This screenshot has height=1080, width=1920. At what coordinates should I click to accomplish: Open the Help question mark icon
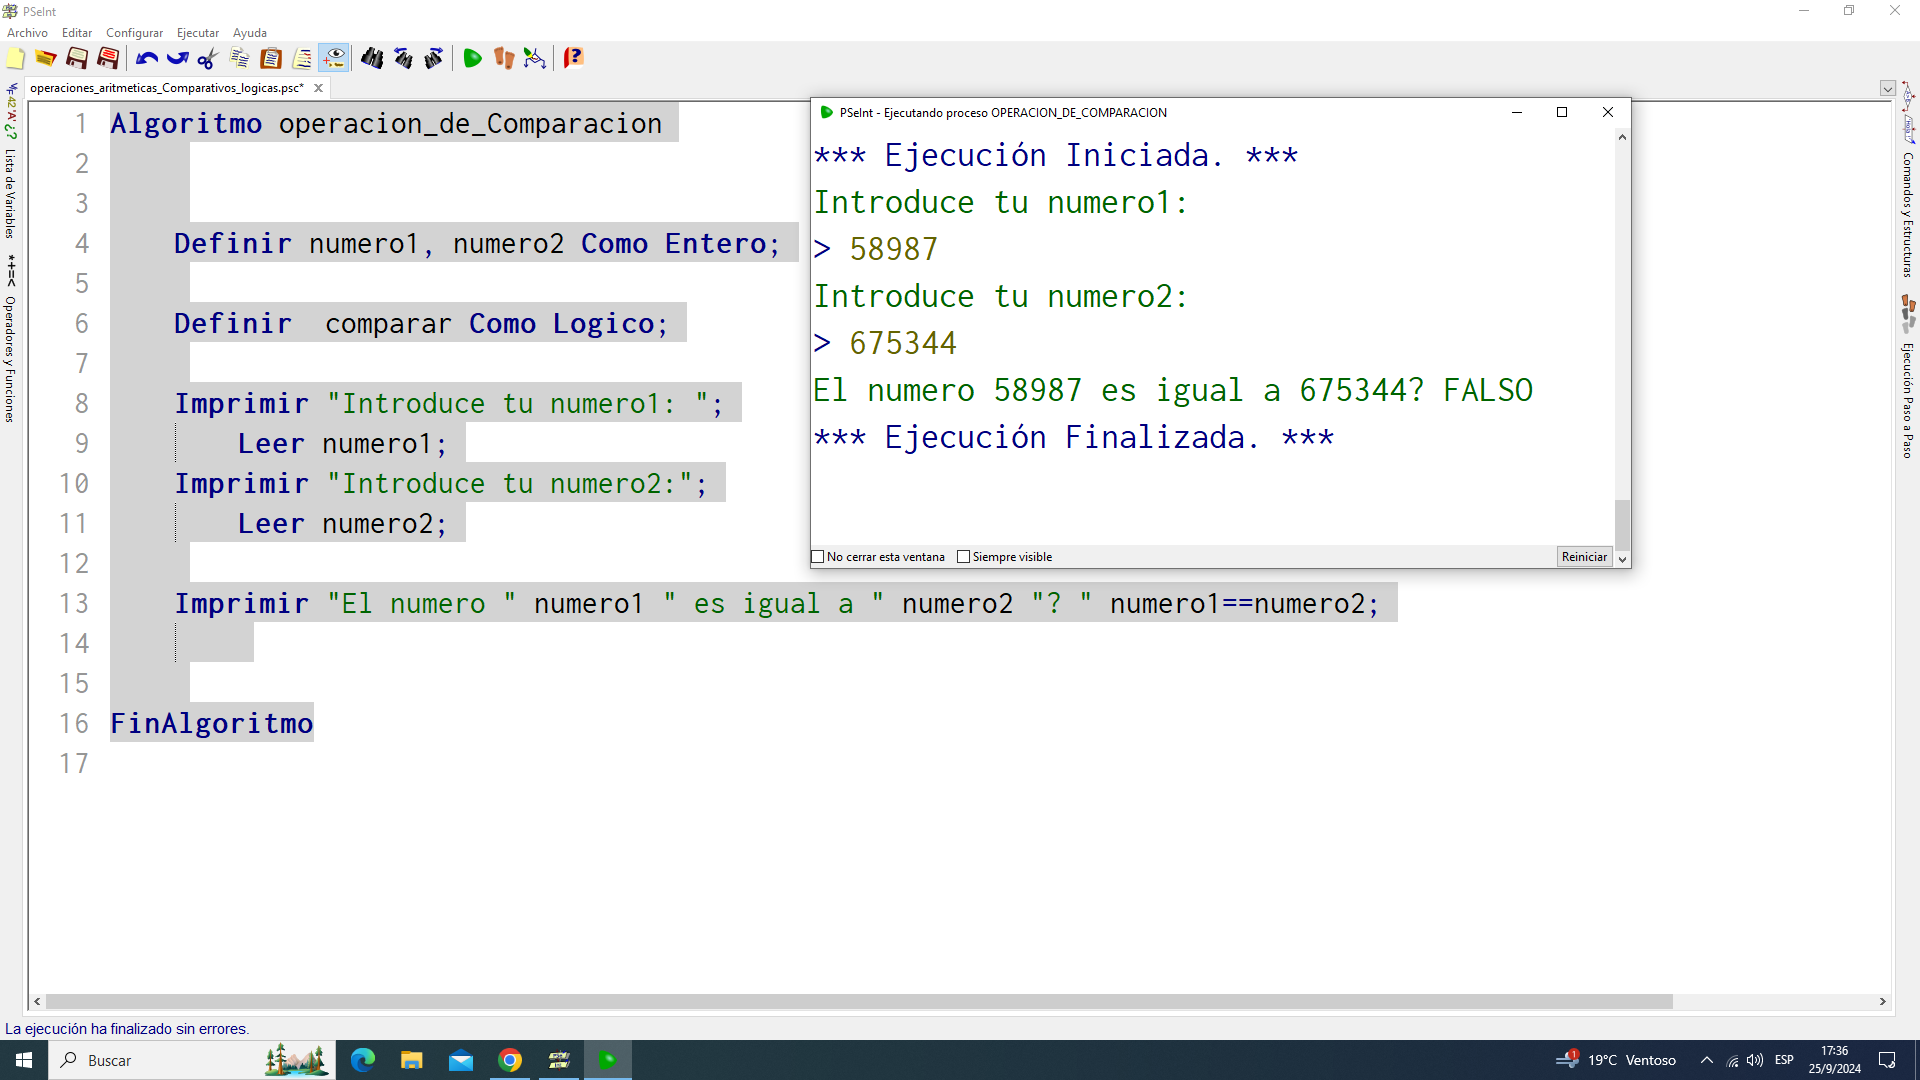tap(573, 59)
